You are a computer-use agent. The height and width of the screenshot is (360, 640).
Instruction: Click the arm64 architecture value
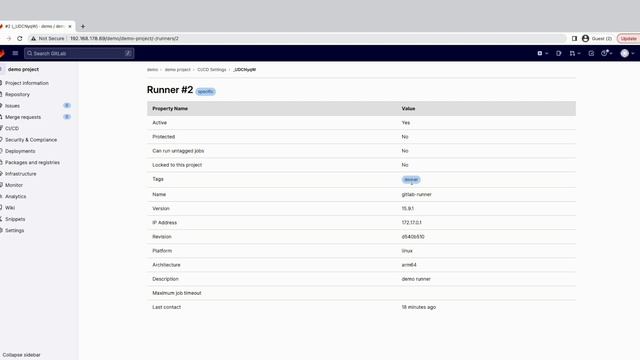pos(409,265)
